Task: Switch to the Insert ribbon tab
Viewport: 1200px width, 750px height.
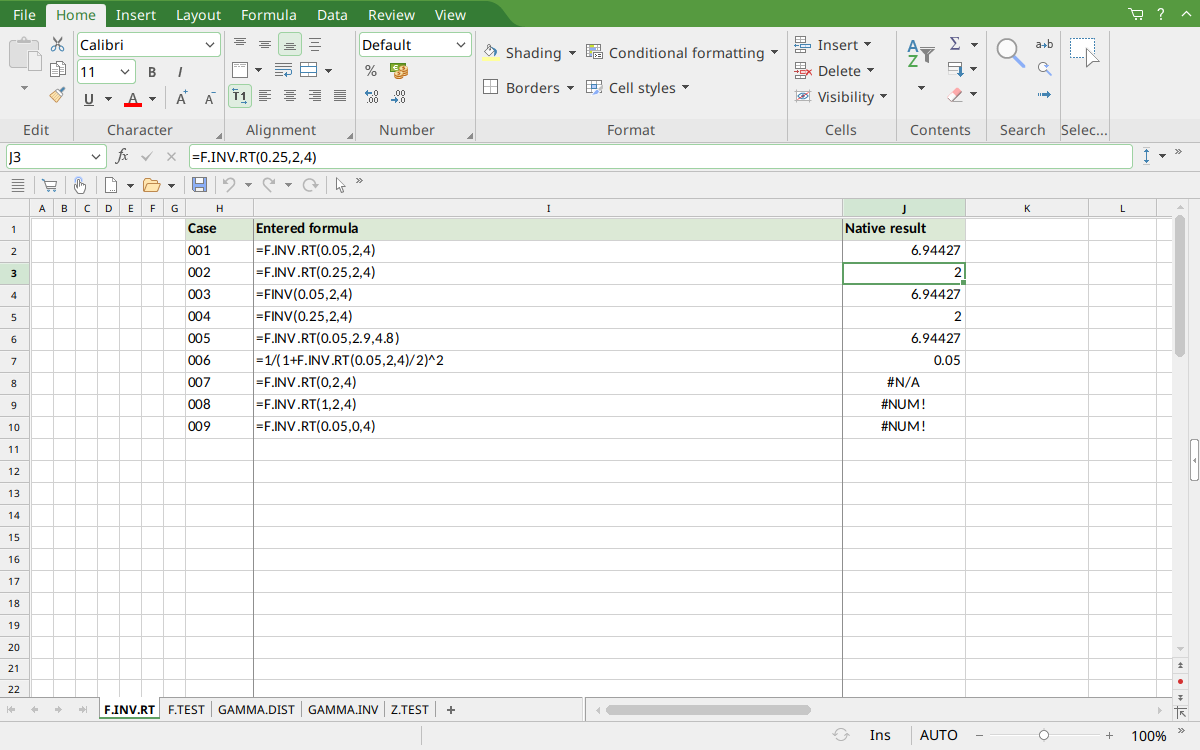Action: [x=135, y=14]
